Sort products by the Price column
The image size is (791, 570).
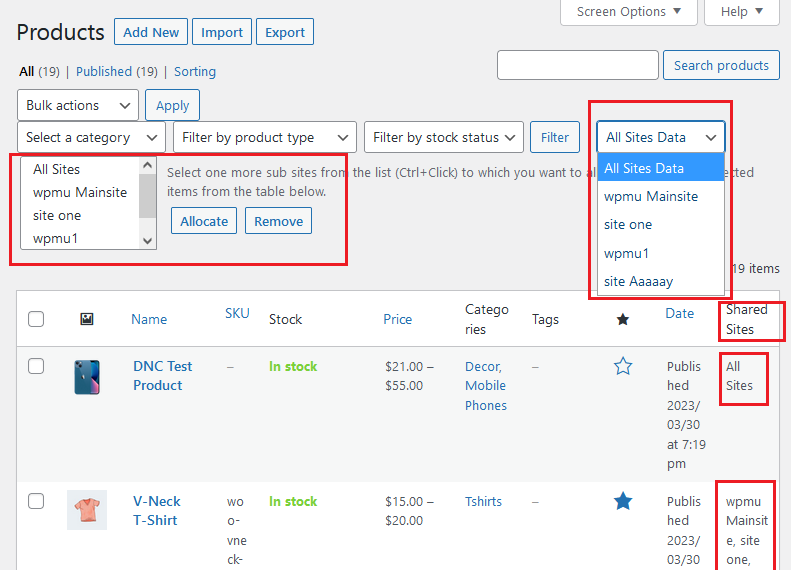click(397, 319)
